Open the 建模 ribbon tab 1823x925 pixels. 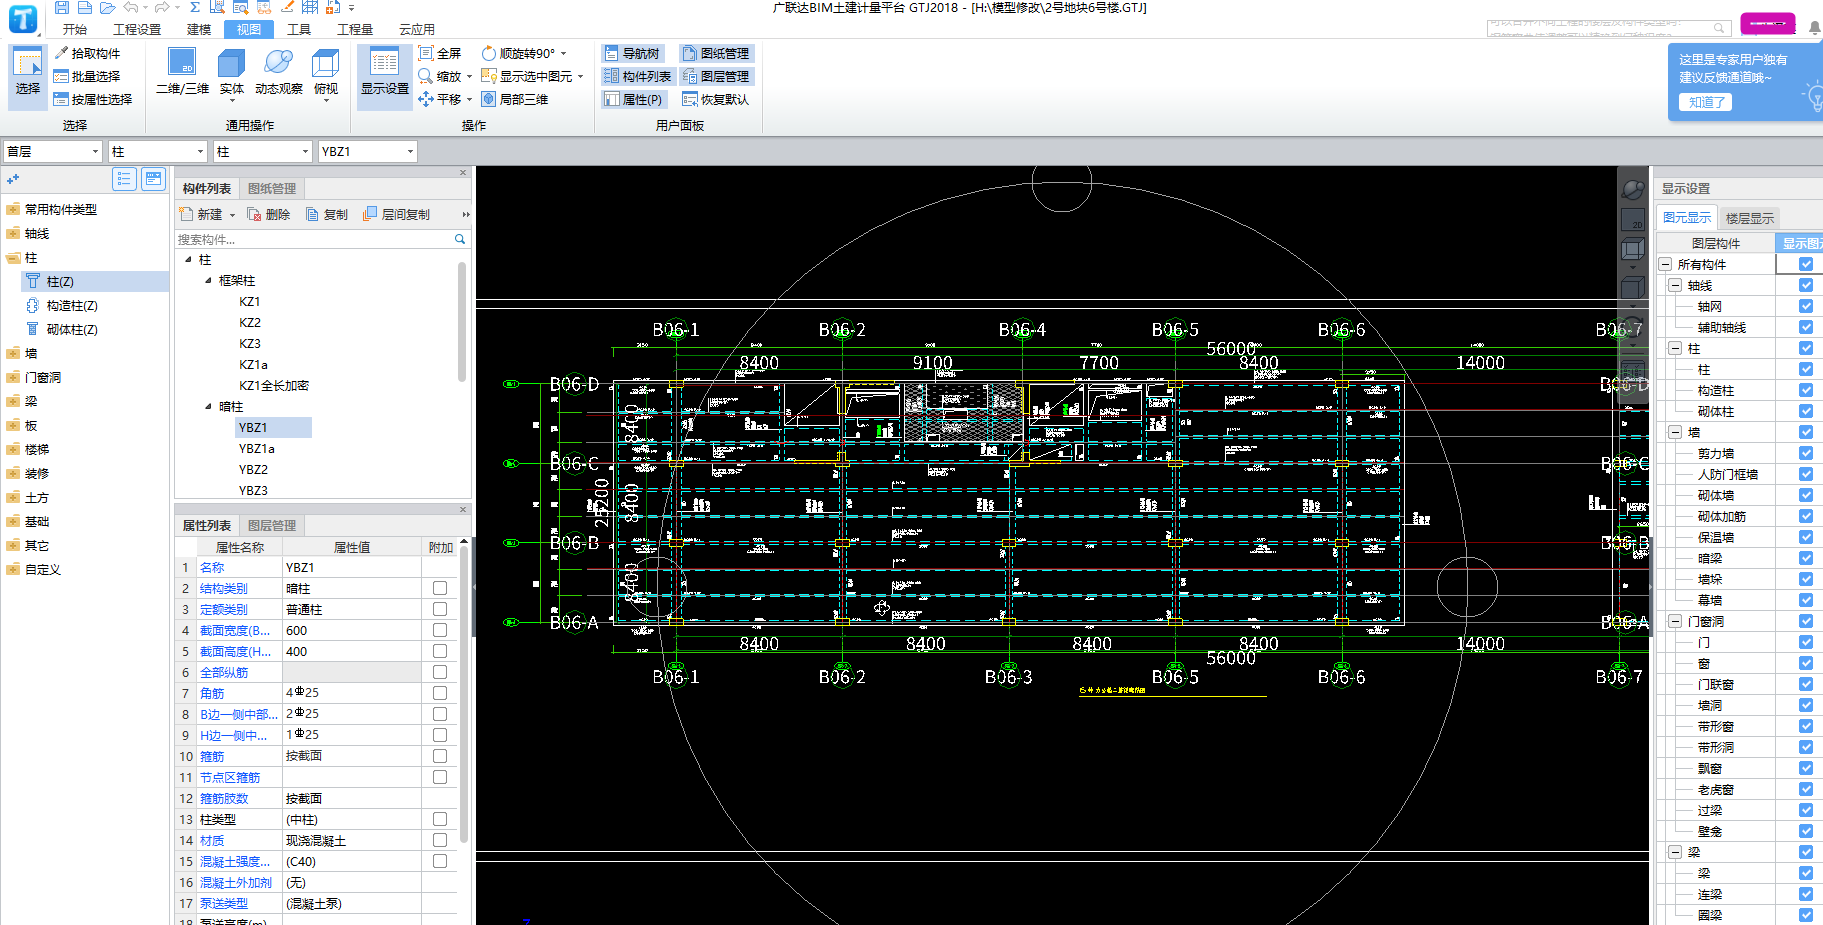click(x=199, y=29)
